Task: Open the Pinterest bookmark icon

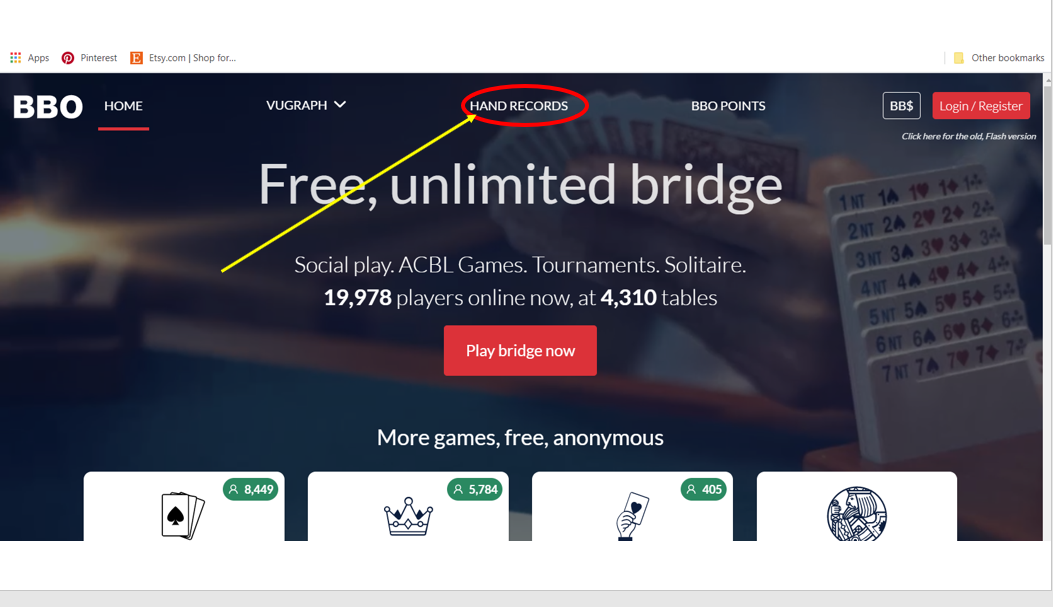Action: tap(68, 58)
